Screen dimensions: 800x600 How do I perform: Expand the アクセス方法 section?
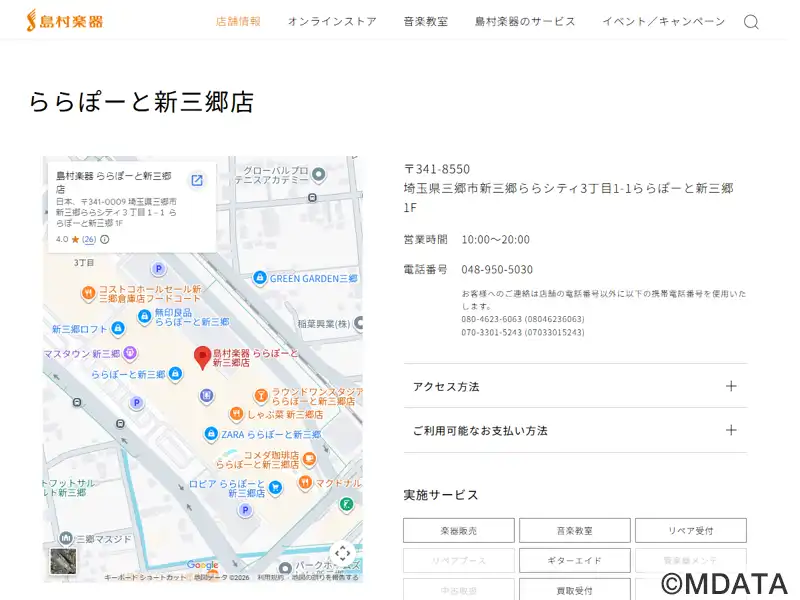(x=575, y=386)
